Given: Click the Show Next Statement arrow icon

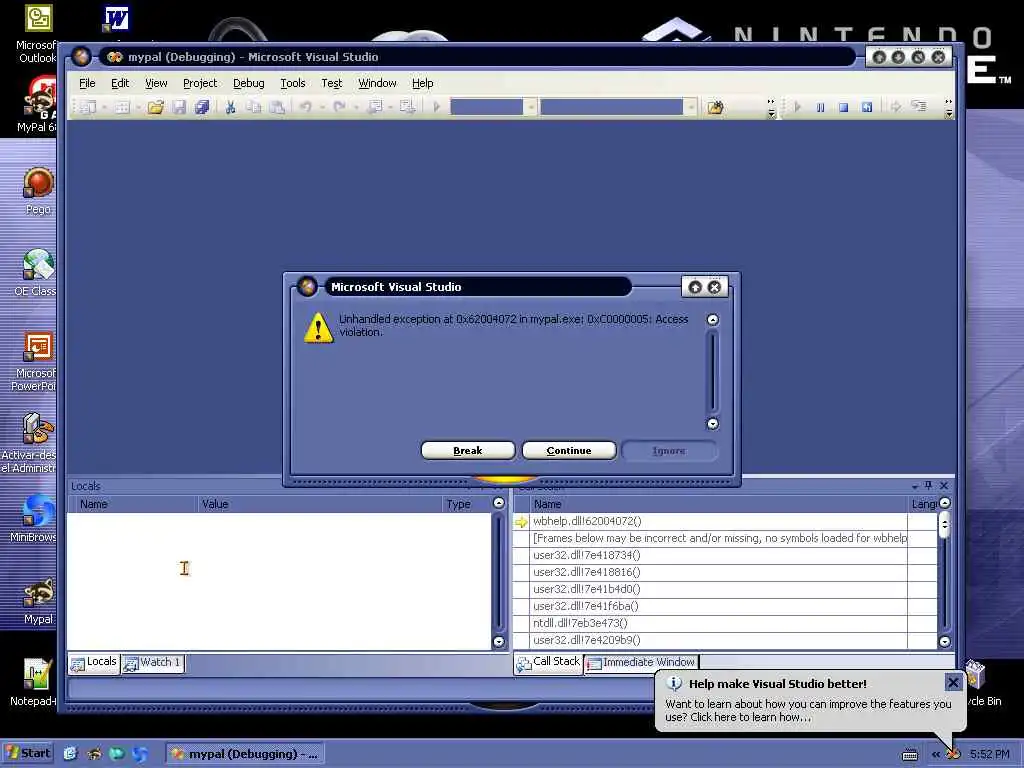Looking at the screenshot, I should pos(895,107).
